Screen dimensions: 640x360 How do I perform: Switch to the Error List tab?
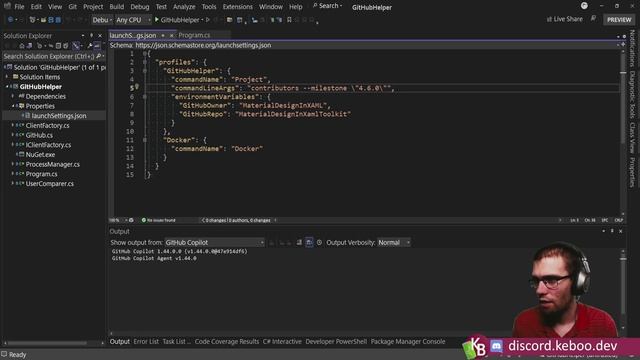(x=146, y=342)
